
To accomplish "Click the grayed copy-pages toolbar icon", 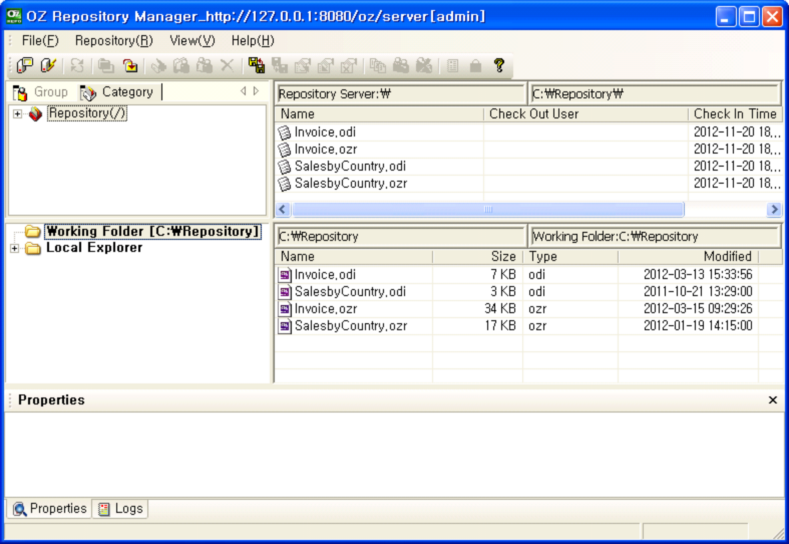I will pos(377,65).
